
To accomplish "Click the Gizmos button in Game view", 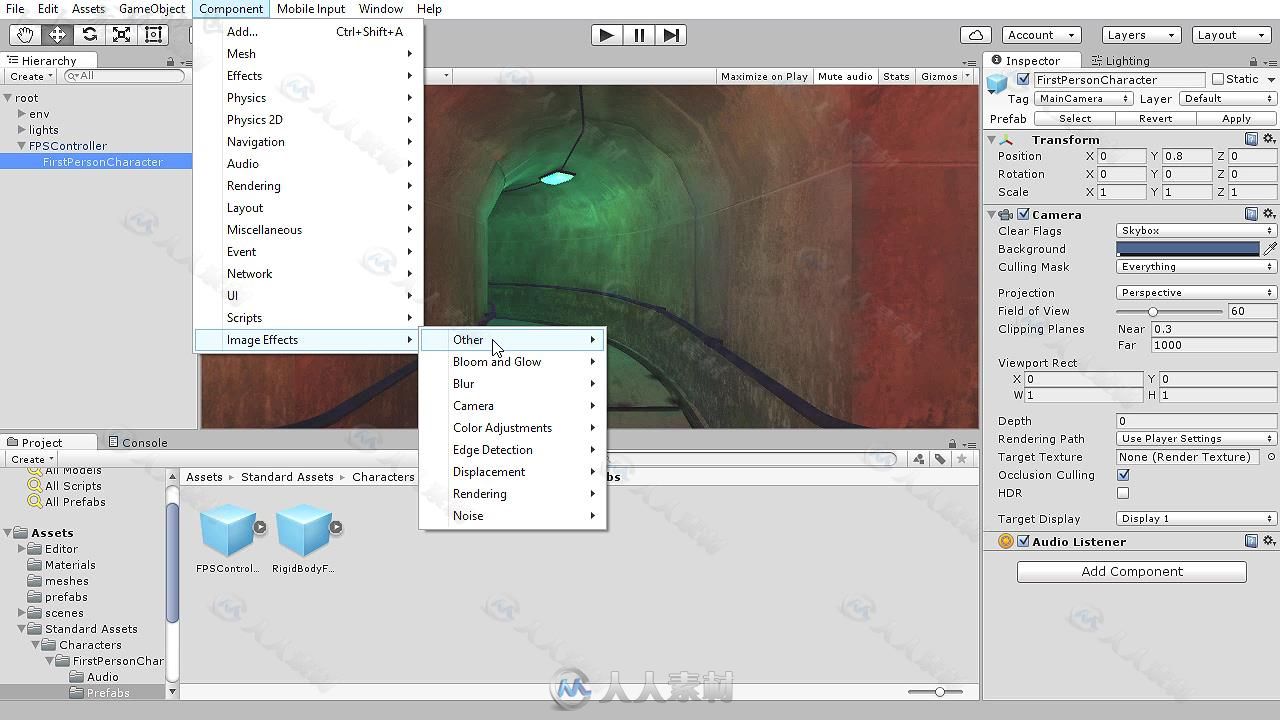I will pyautogui.click(x=945, y=76).
